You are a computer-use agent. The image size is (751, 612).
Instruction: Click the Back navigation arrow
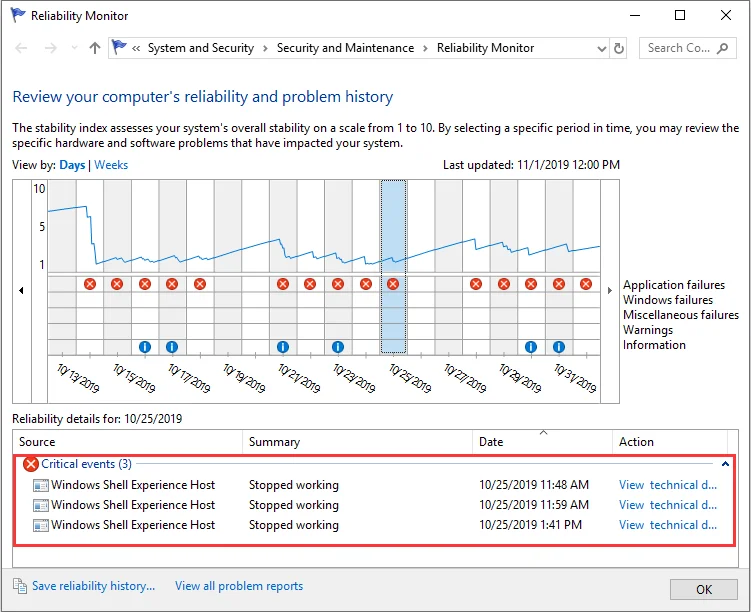point(22,48)
